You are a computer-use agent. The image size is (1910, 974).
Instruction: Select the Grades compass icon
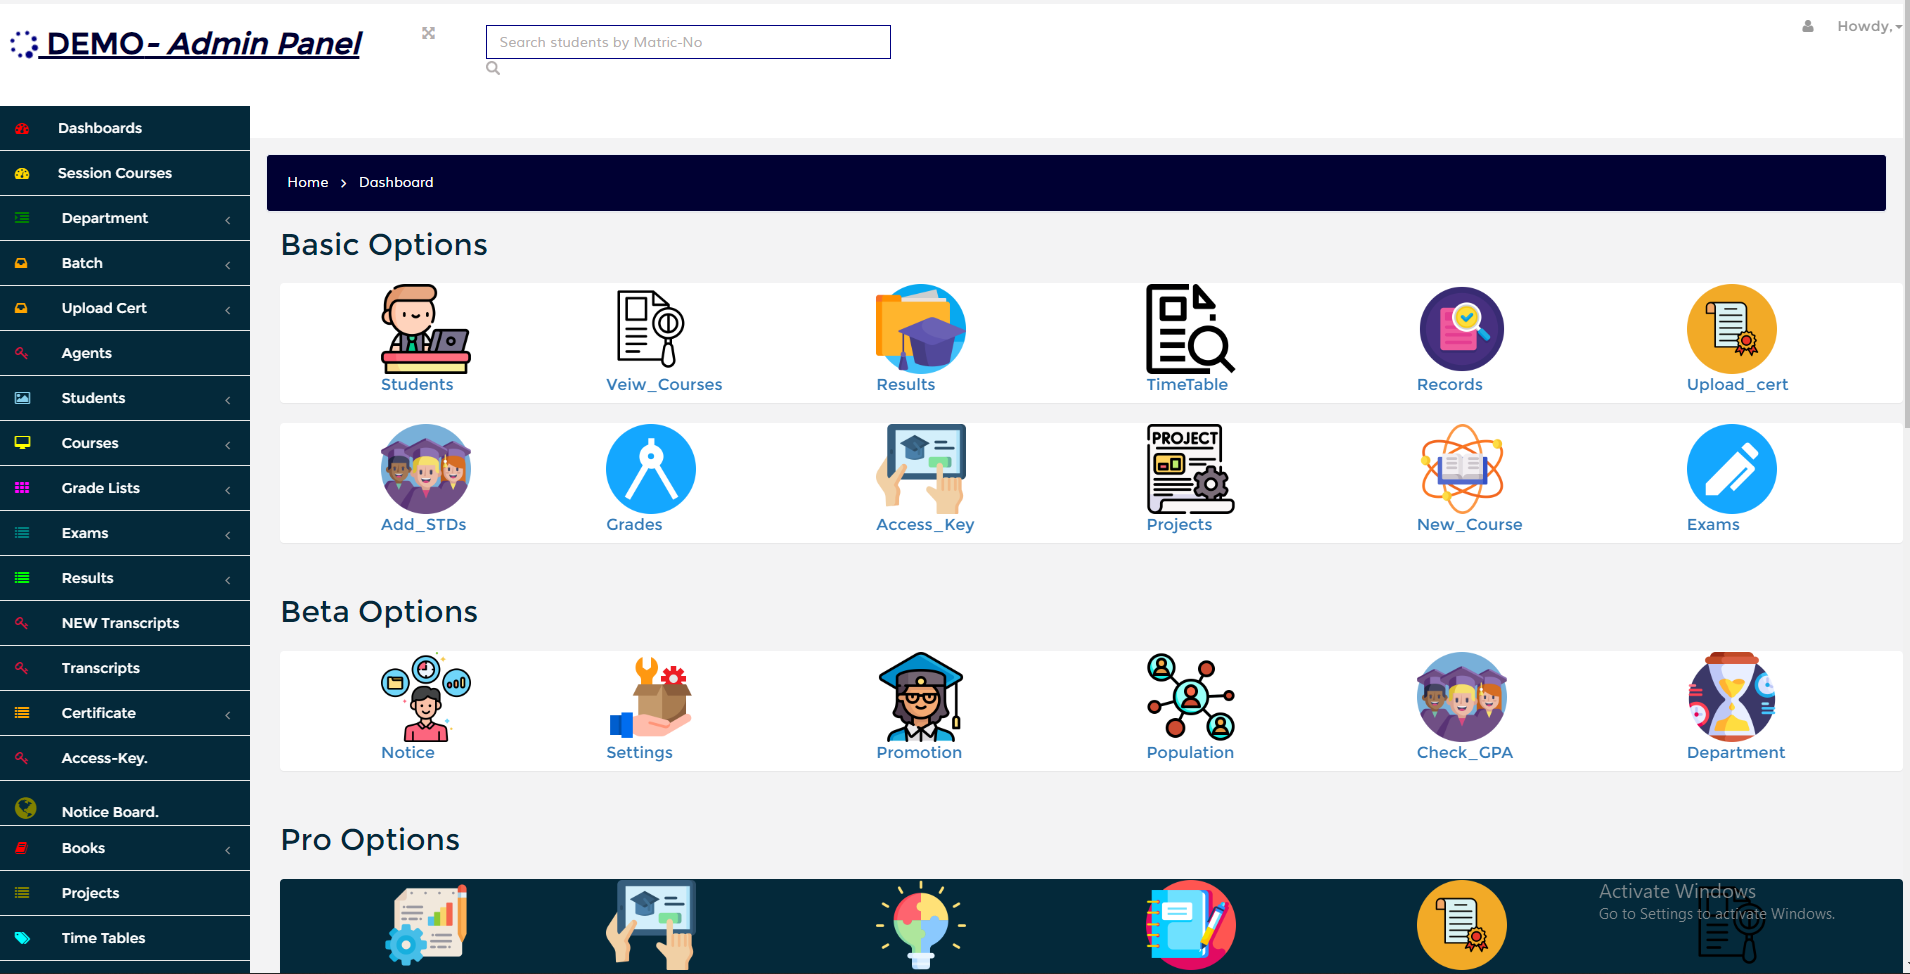[650, 469]
